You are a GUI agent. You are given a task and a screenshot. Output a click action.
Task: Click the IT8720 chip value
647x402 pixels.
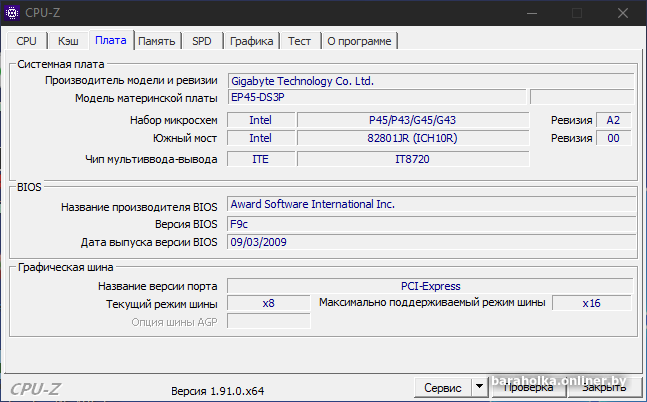click(413, 159)
